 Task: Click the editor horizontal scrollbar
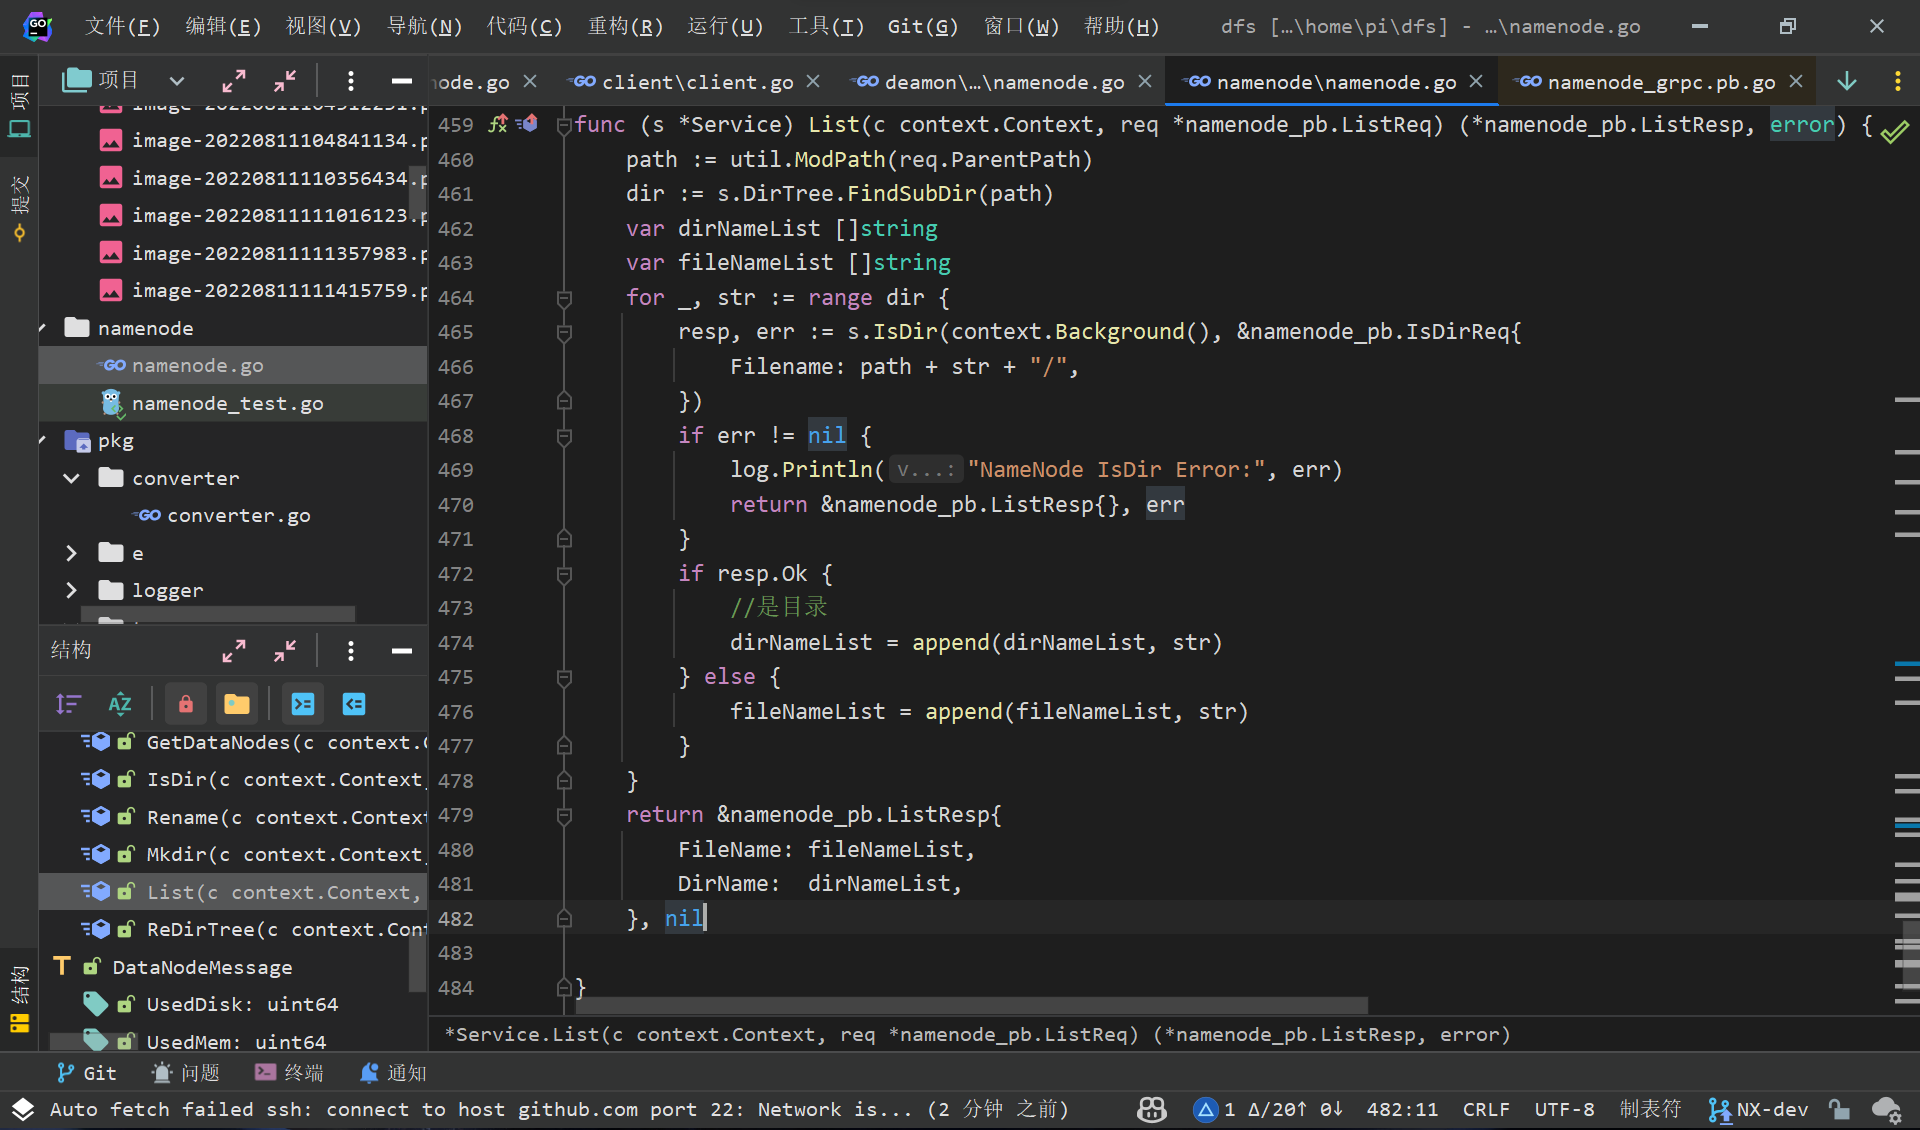(x=972, y=1005)
